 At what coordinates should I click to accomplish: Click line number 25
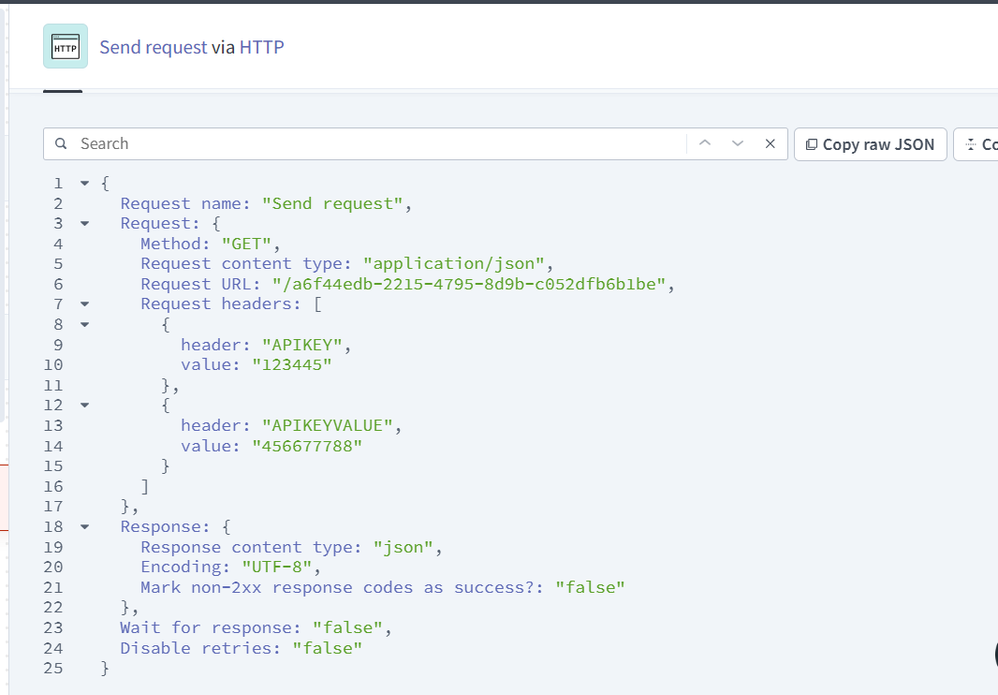click(53, 668)
